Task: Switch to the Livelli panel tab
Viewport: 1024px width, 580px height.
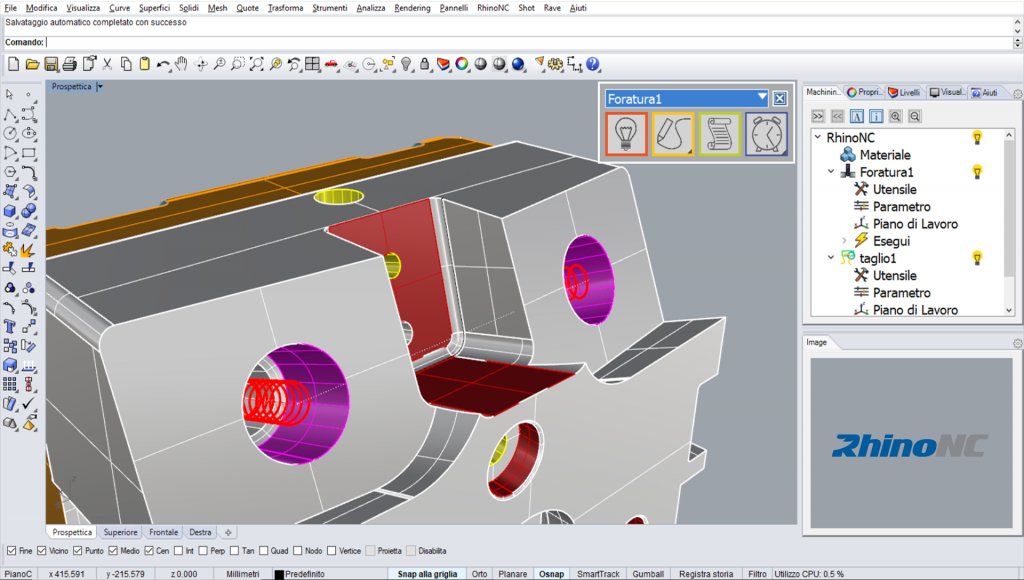Action: point(904,92)
